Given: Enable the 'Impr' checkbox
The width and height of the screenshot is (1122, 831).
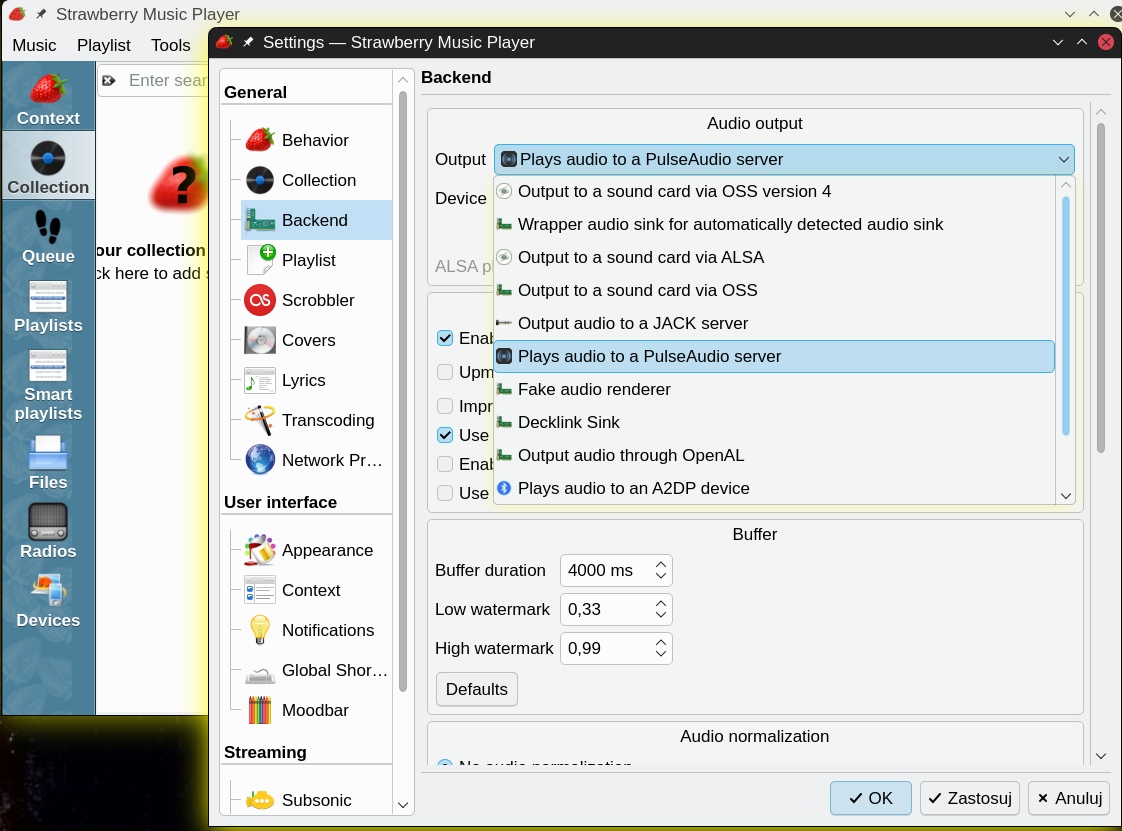Looking at the screenshot, I should click(445, 407).
